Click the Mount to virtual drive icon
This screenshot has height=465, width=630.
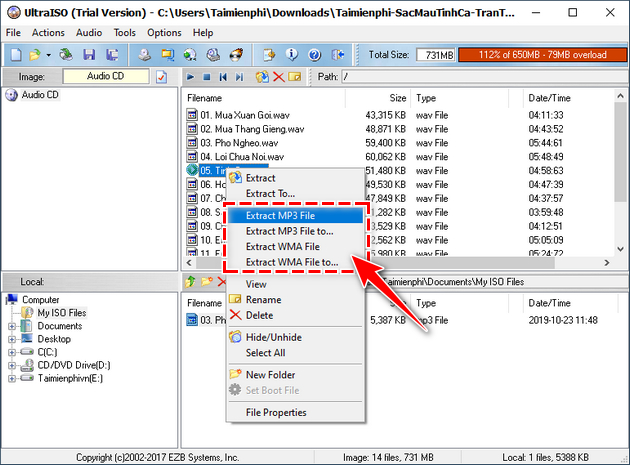pyautogui.click(x=213, y=55)
